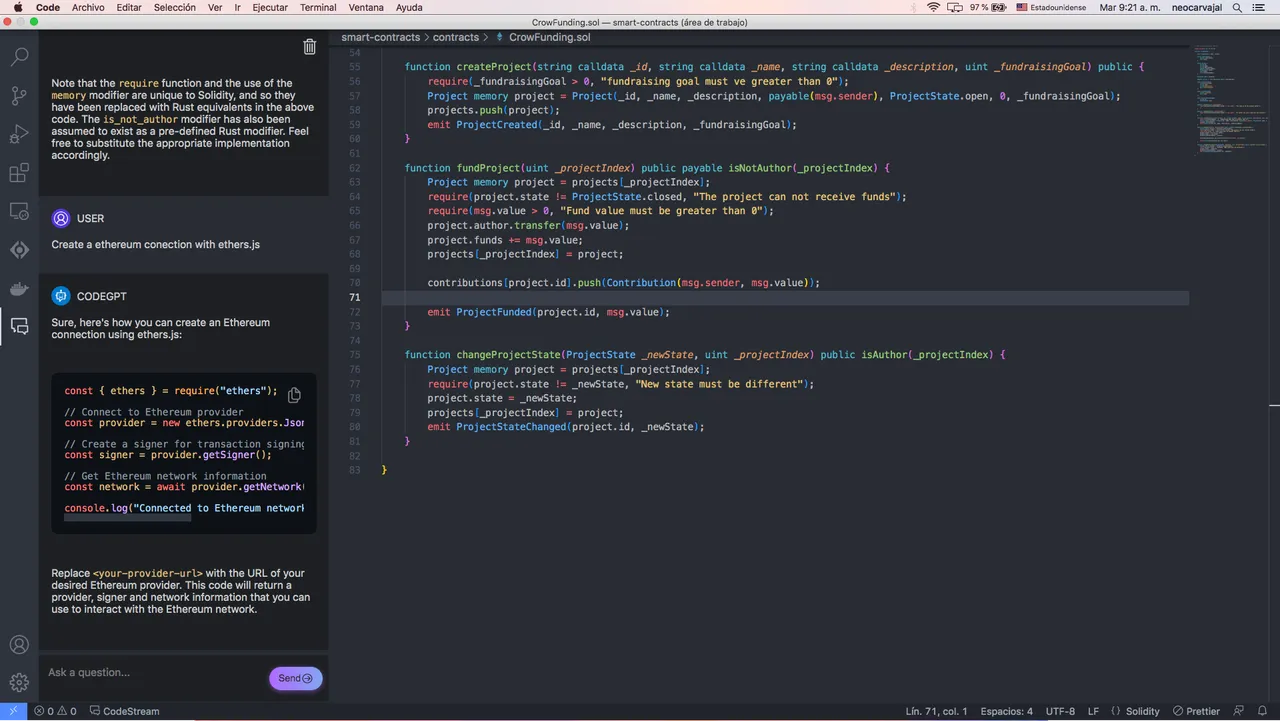Change indentation via Espacios: 4
Screen dimensions: 1280x721
(x=1007, y=711)
